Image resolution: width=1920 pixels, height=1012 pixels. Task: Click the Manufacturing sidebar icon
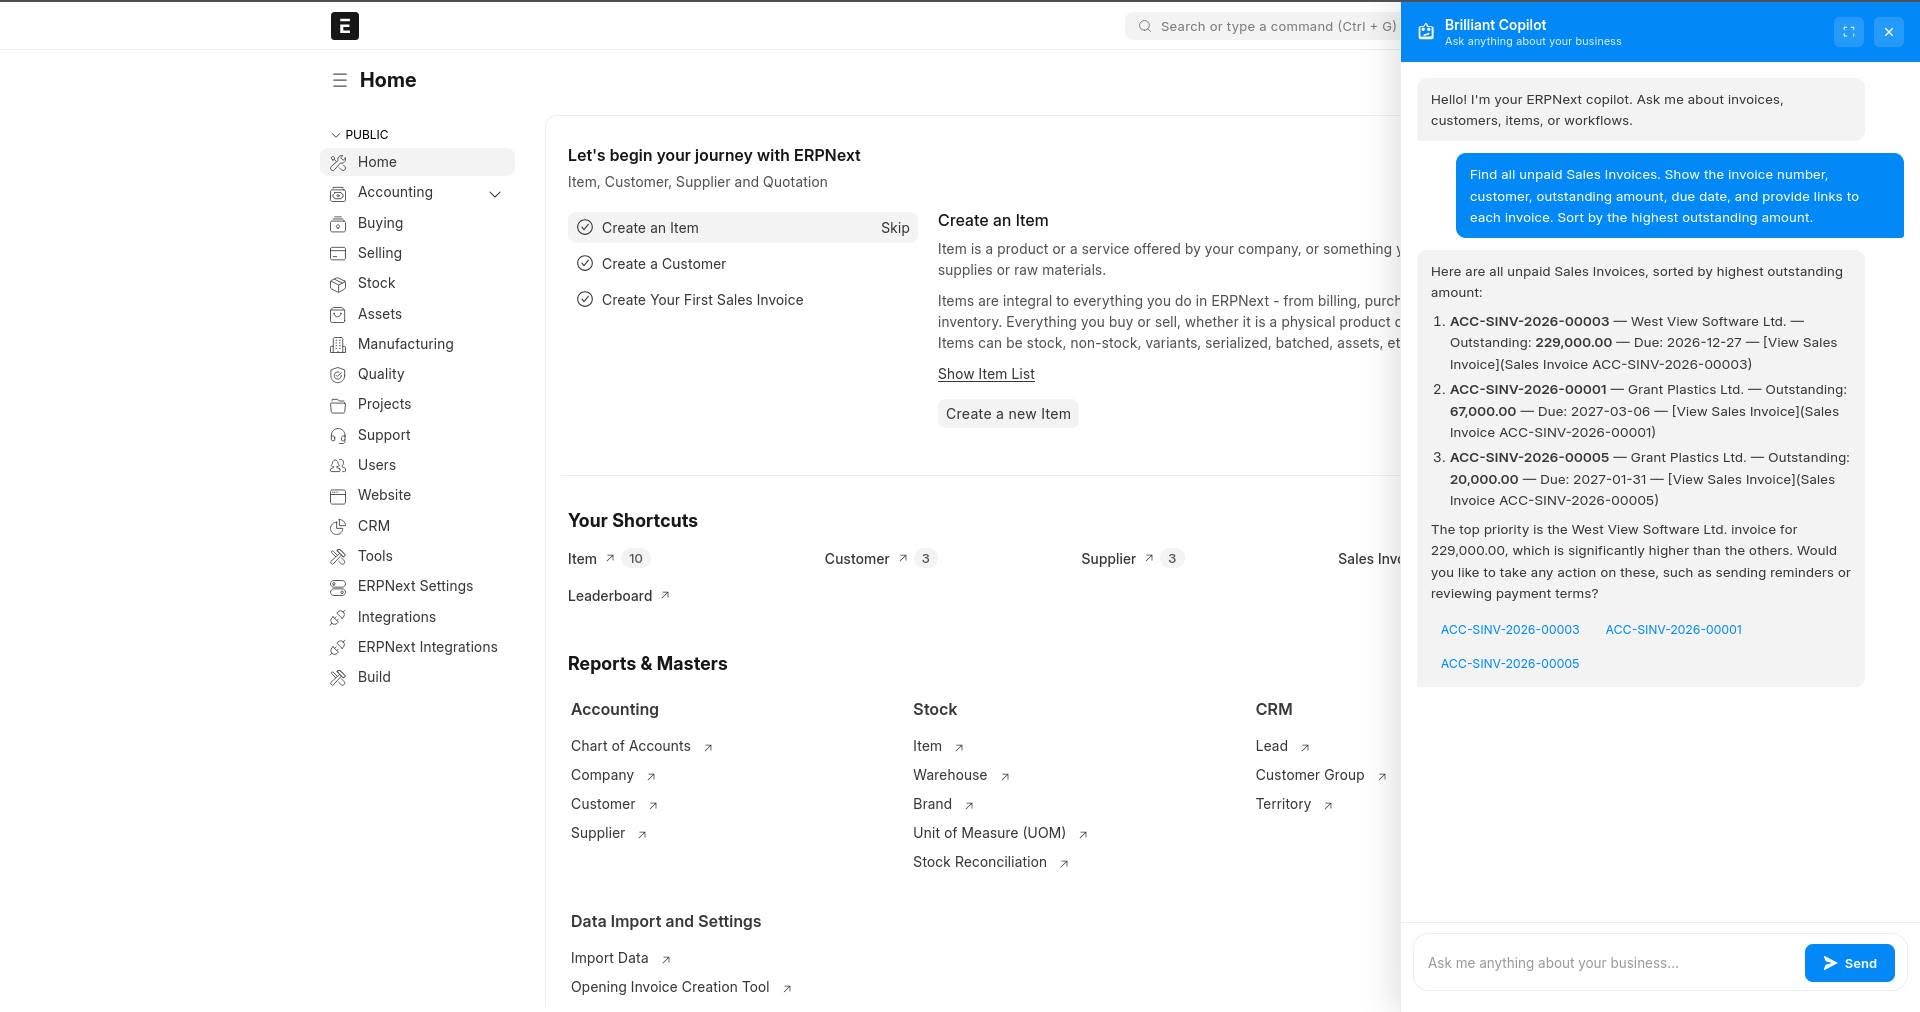[x=338, y=344]
